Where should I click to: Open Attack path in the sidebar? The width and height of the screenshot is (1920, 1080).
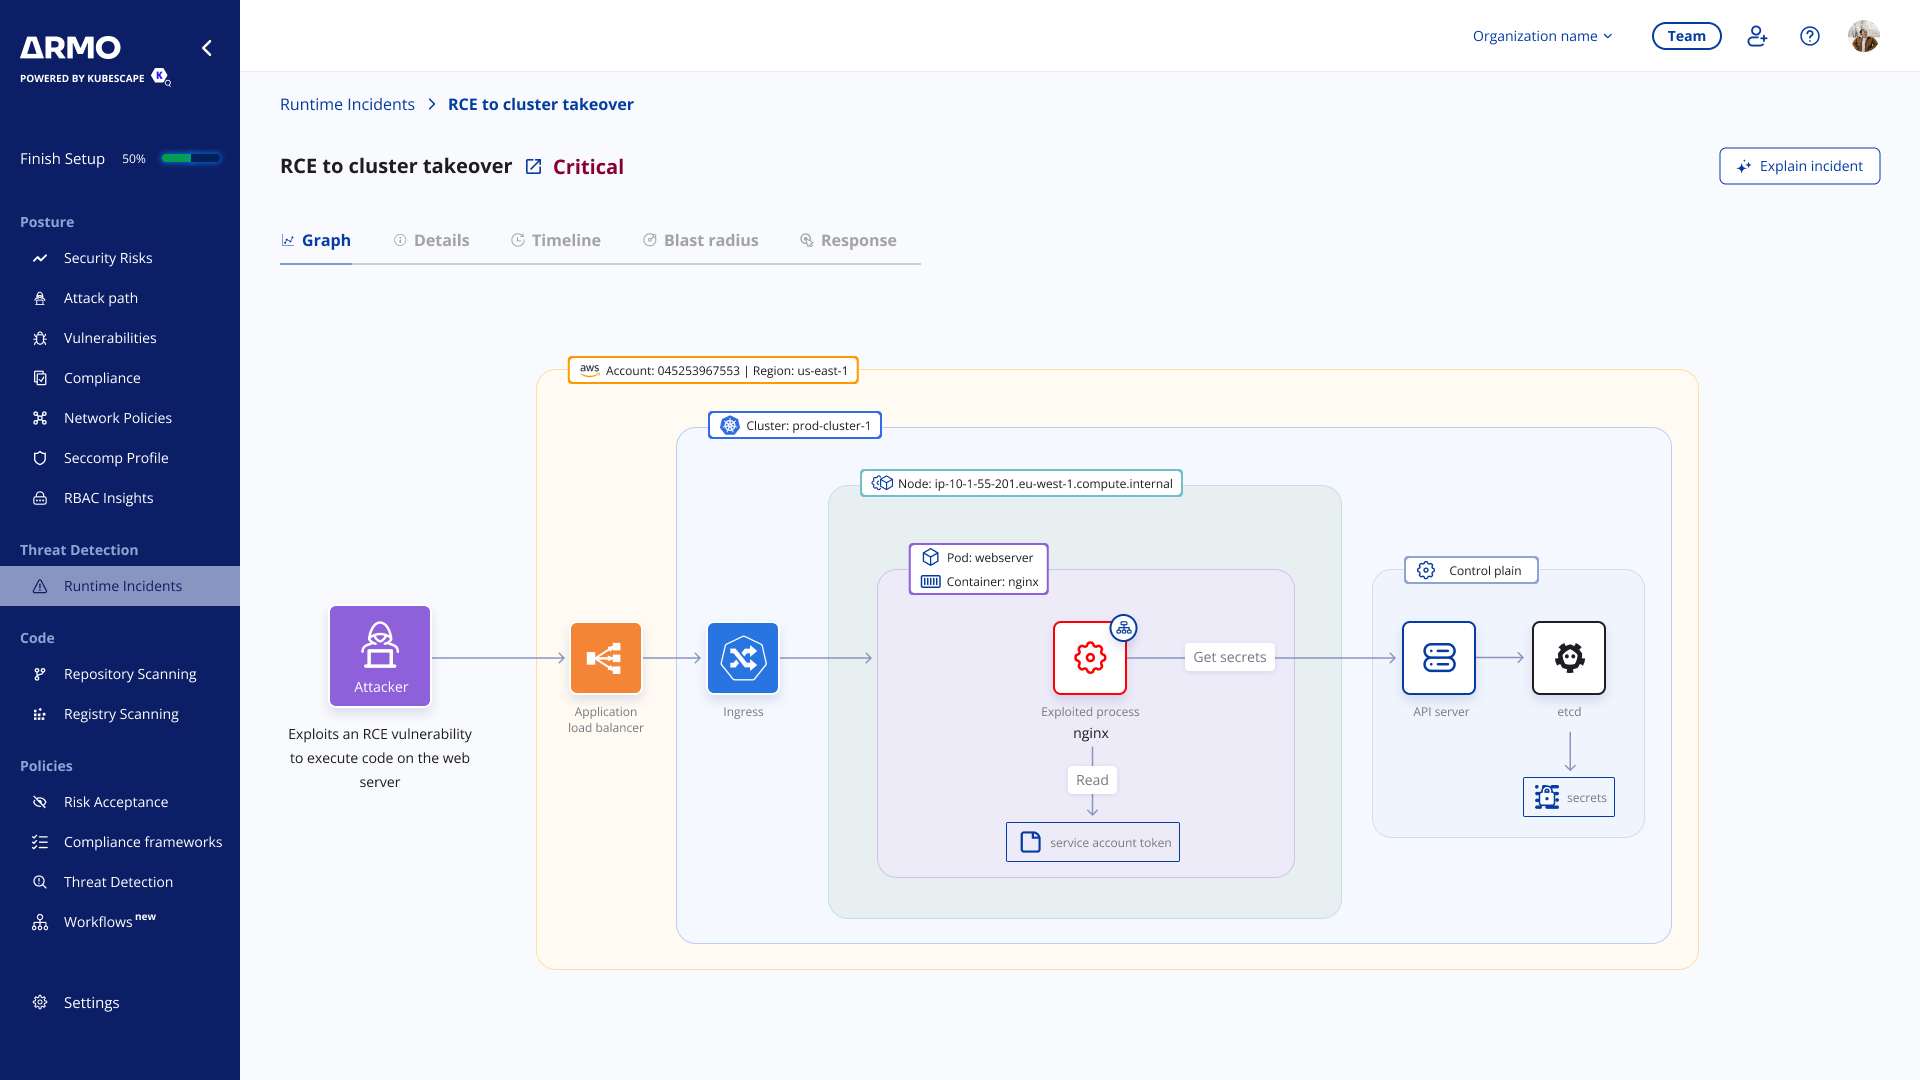pos(101,298)
